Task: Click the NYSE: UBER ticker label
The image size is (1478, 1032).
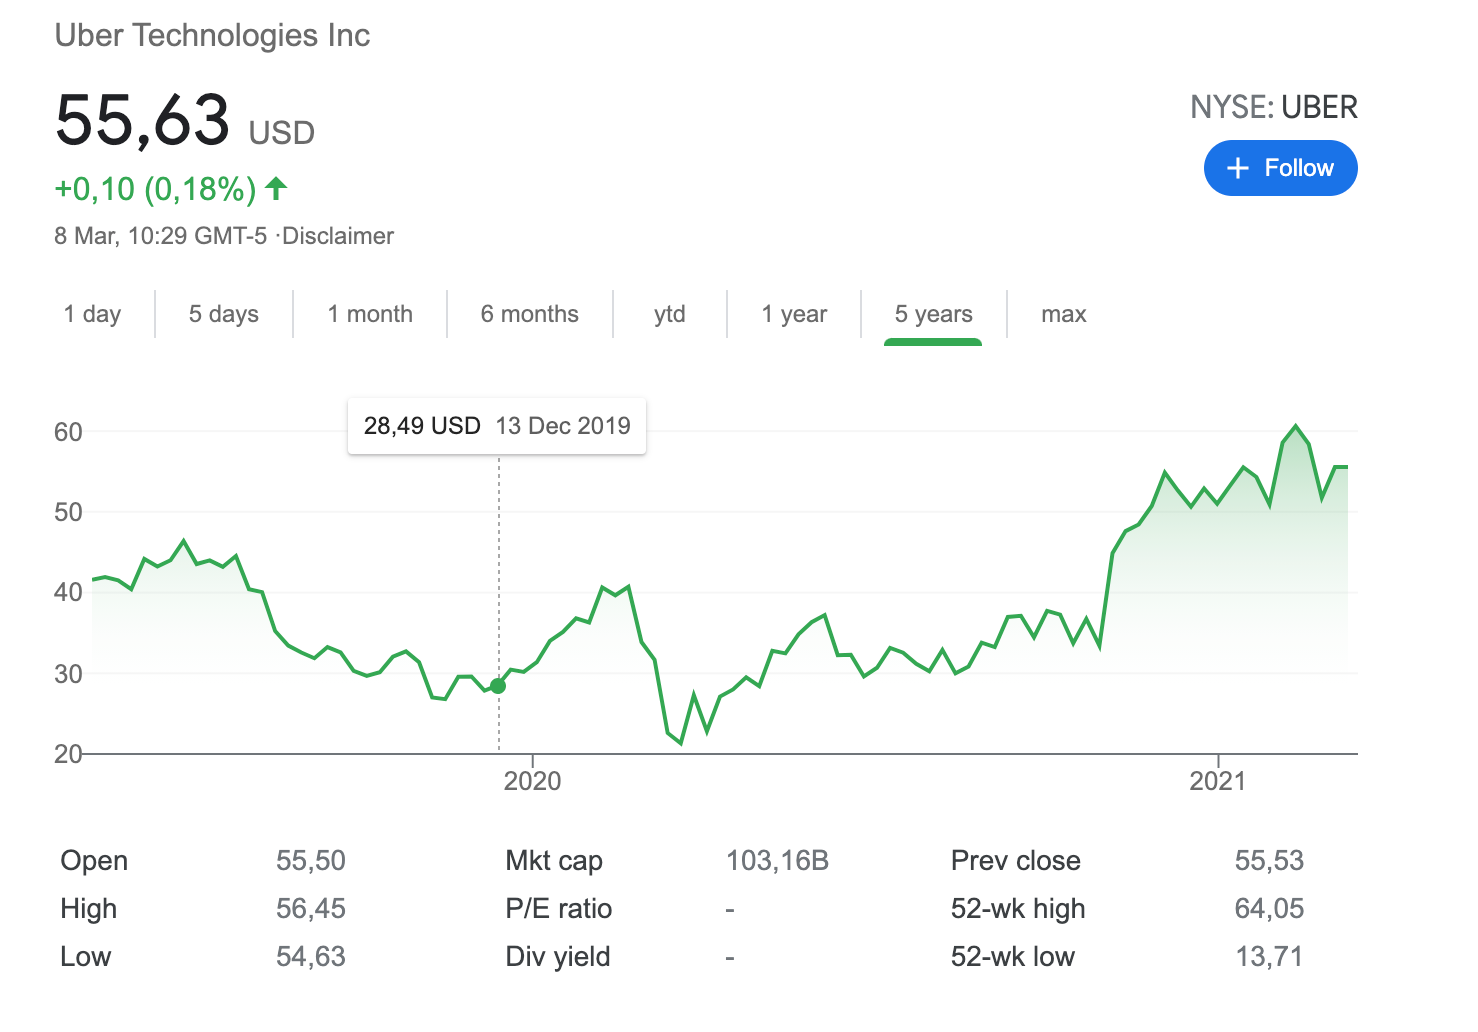Action: click(x=1274, y=107)
